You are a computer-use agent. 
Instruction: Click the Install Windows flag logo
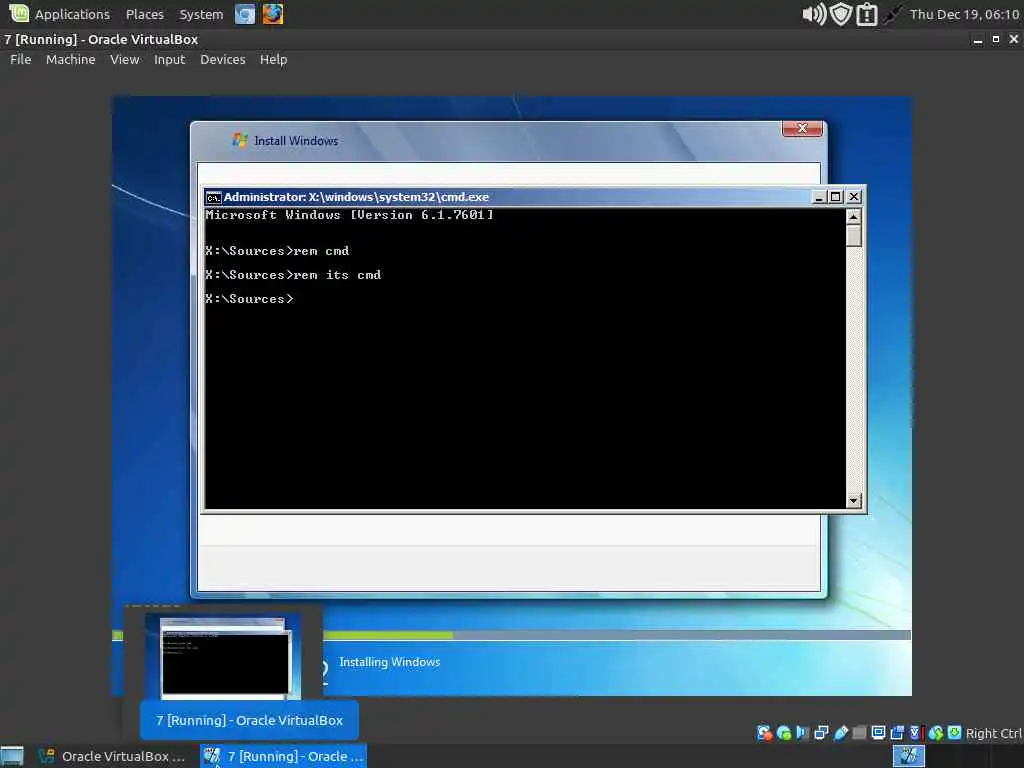click(x=240, y=140)
